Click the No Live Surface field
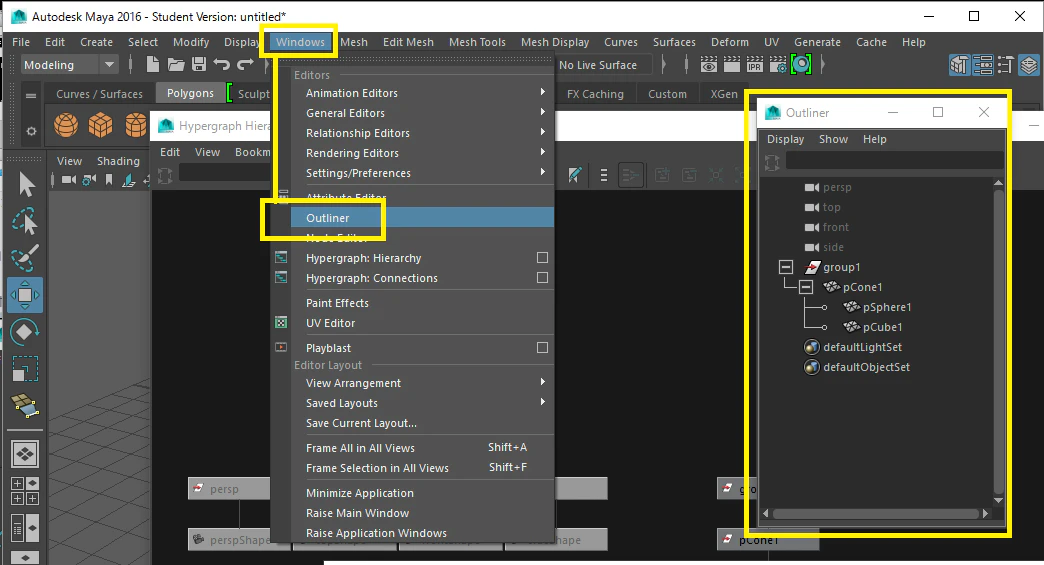The image size is (1044, 565). [x=606, y=65]
